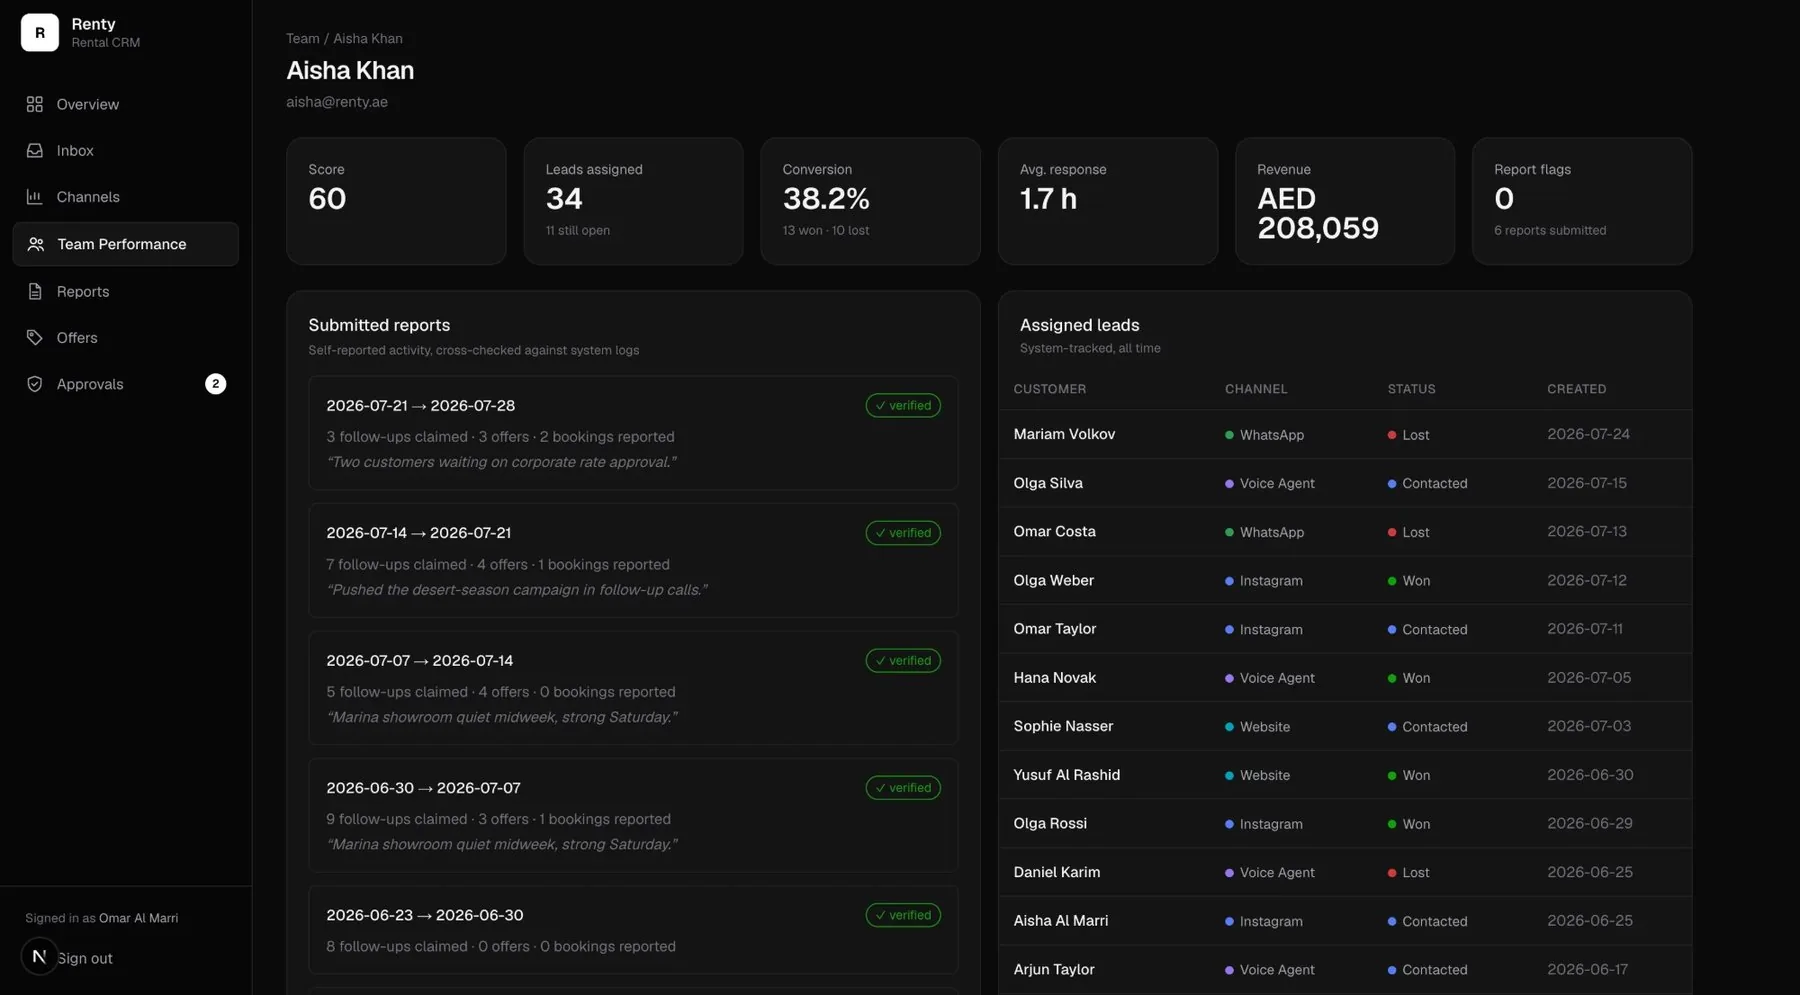
Task: Click "8 follow-ups claimed · 0 offers" report line
Action: [x=501, y=945]
